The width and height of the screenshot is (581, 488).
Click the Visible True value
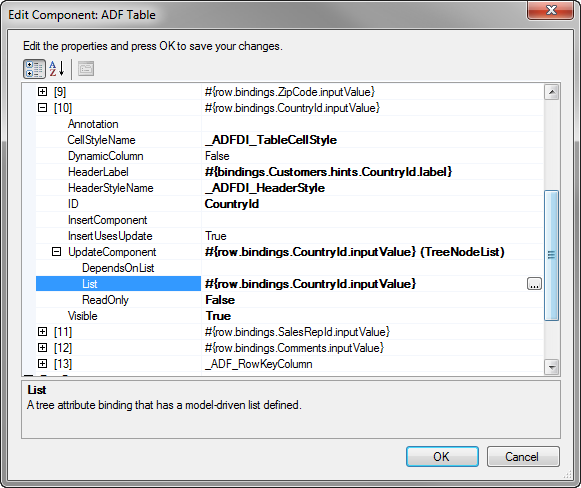tap(218, 316)
